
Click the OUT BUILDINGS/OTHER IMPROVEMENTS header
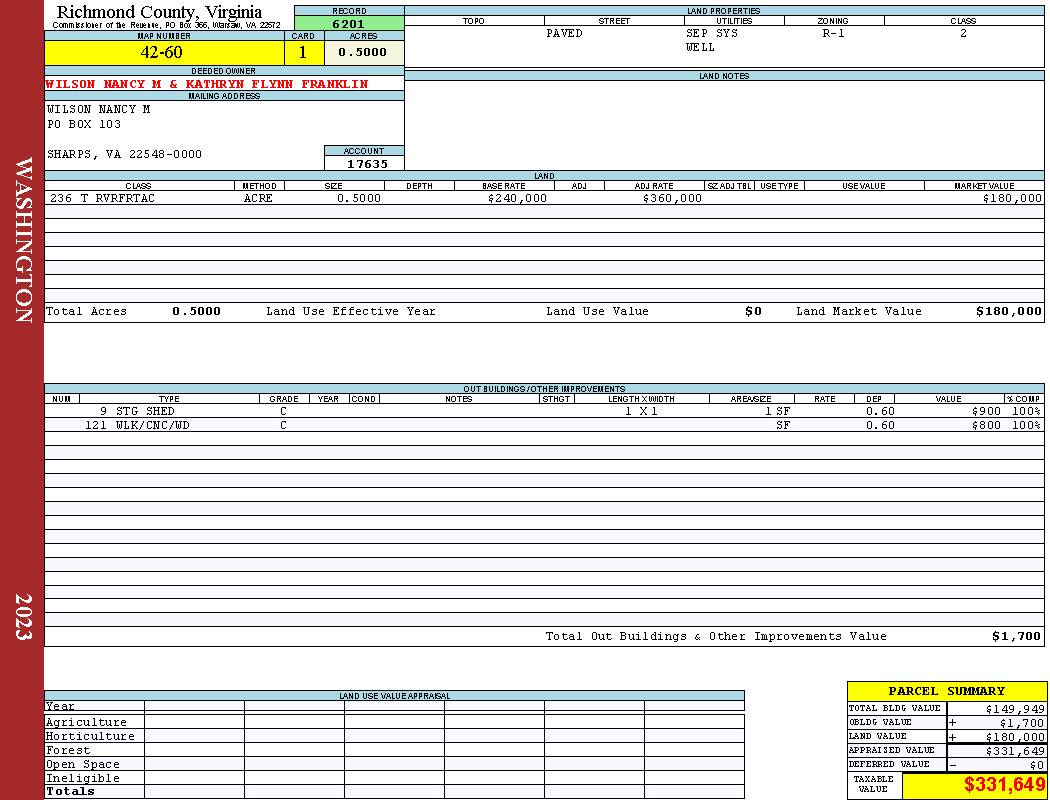coord(544,389)
